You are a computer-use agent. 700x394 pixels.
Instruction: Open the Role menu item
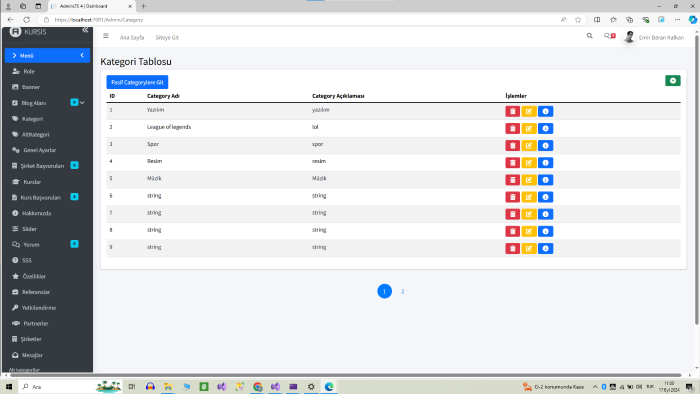pyautogui.click(x=47, y=71)
